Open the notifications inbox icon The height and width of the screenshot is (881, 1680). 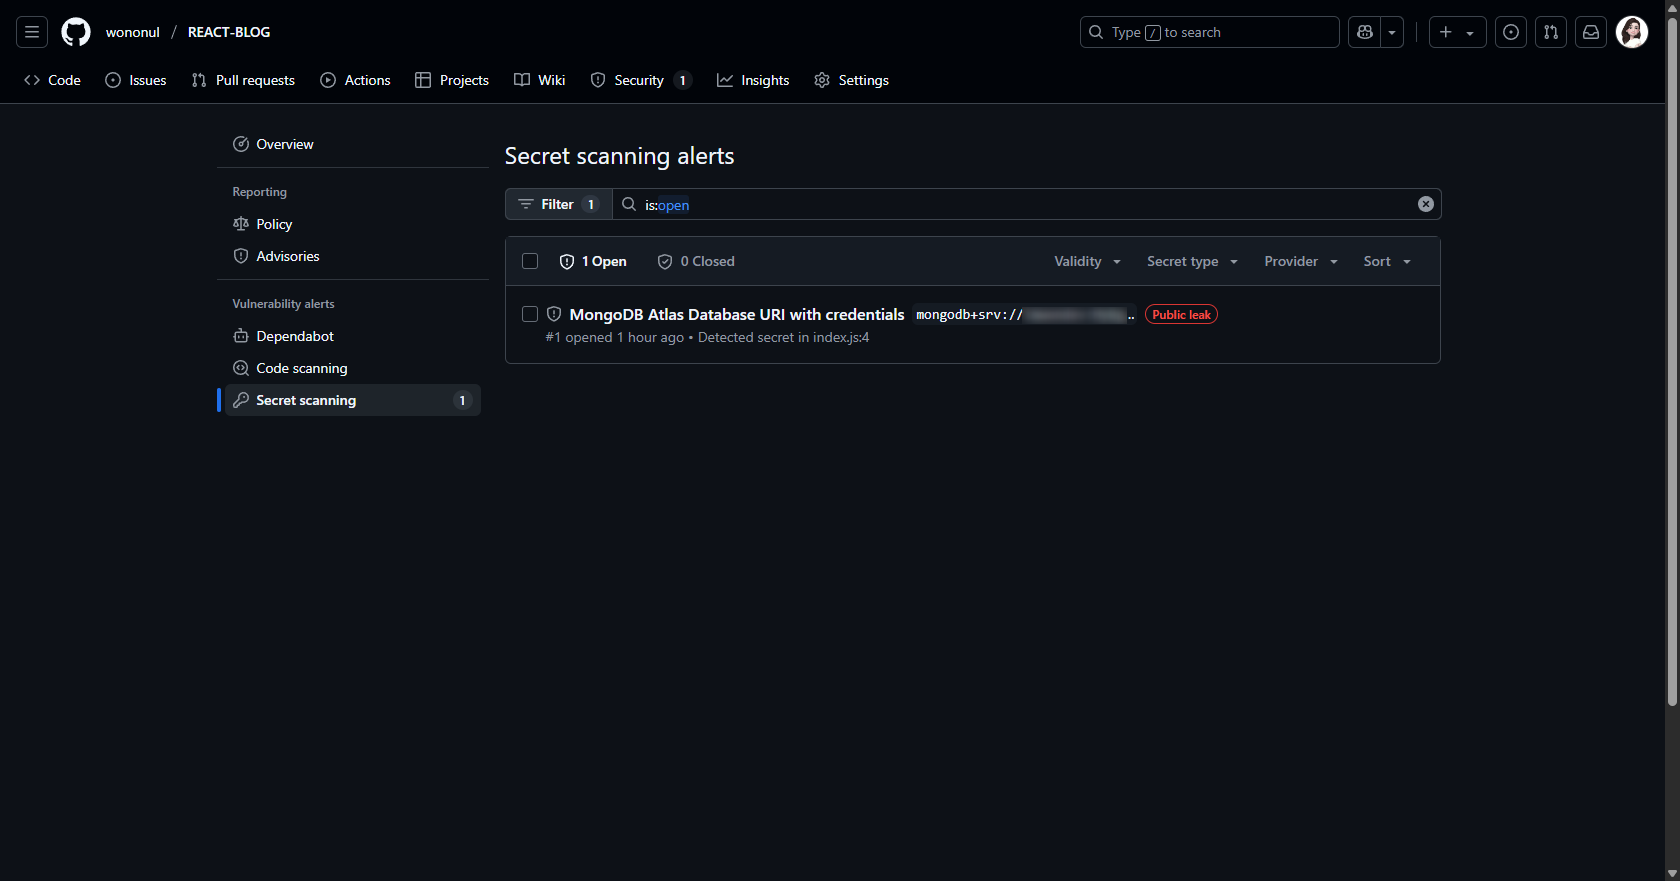[1591, 32]
